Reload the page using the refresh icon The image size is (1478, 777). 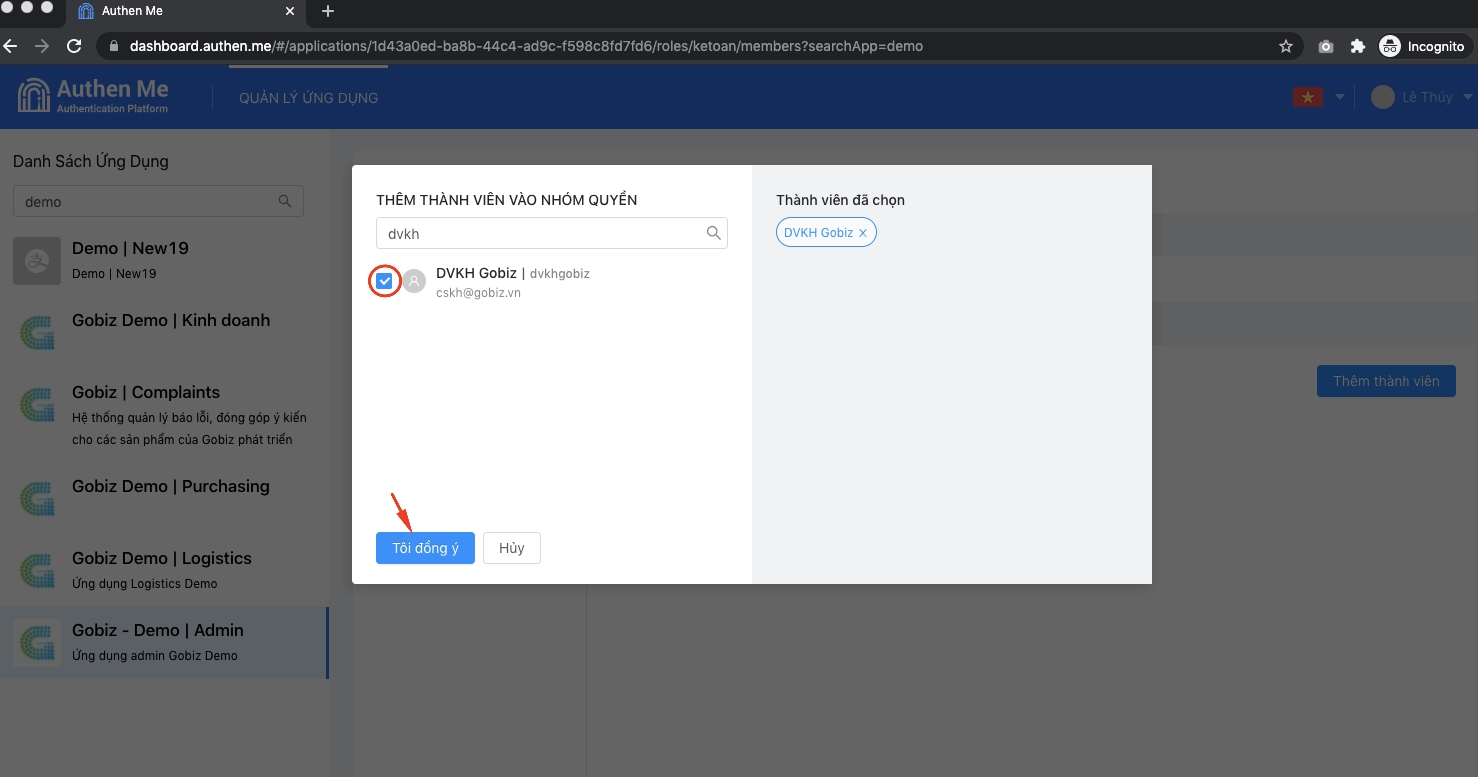click(73, 46)
